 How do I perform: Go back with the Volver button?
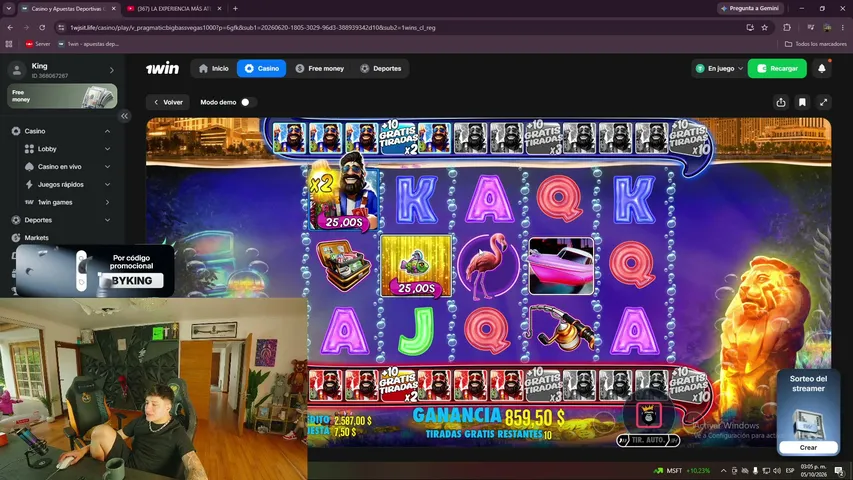point(168,102)
